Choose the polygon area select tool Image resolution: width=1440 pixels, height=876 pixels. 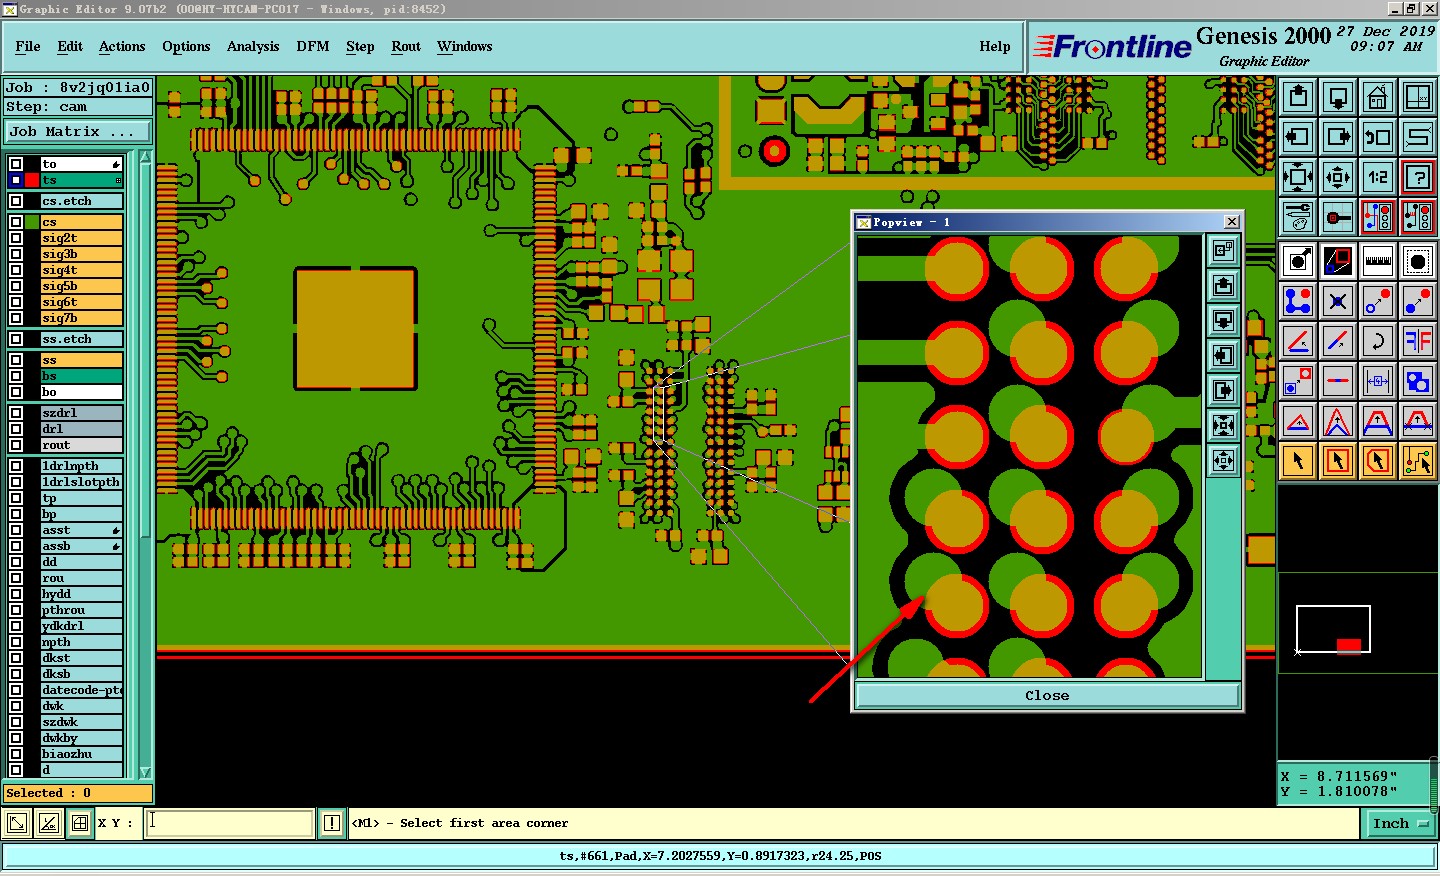click(1378, 461)
